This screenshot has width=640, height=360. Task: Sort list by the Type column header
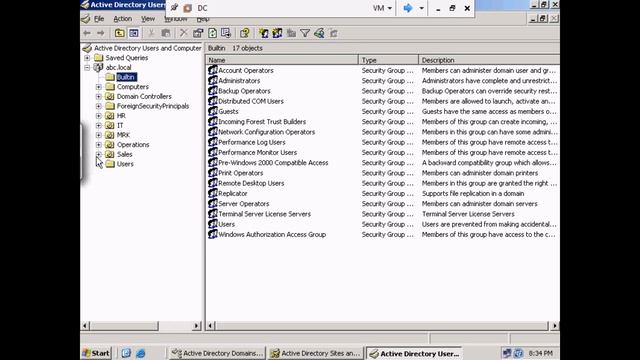click(x=389, y=60)
